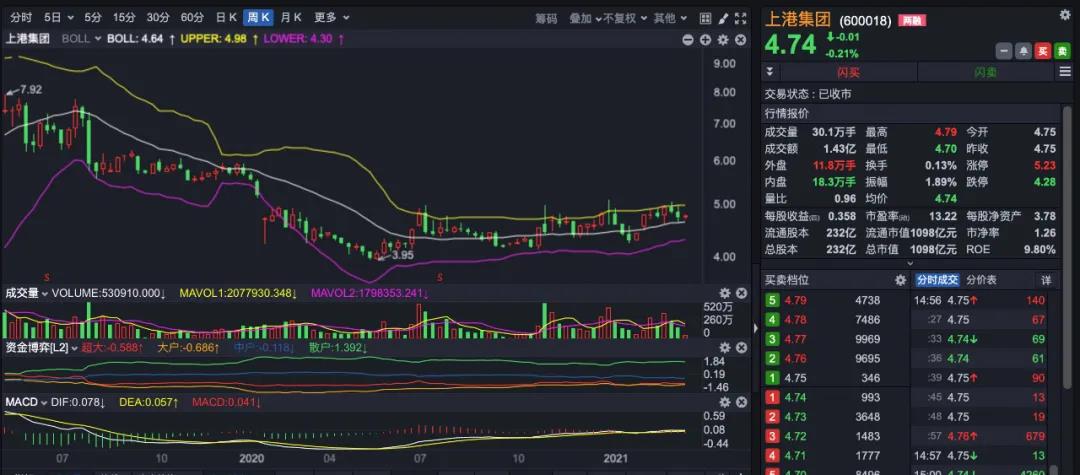
Task: Set a price alert with bell icon
Action: coord(1024,51)
